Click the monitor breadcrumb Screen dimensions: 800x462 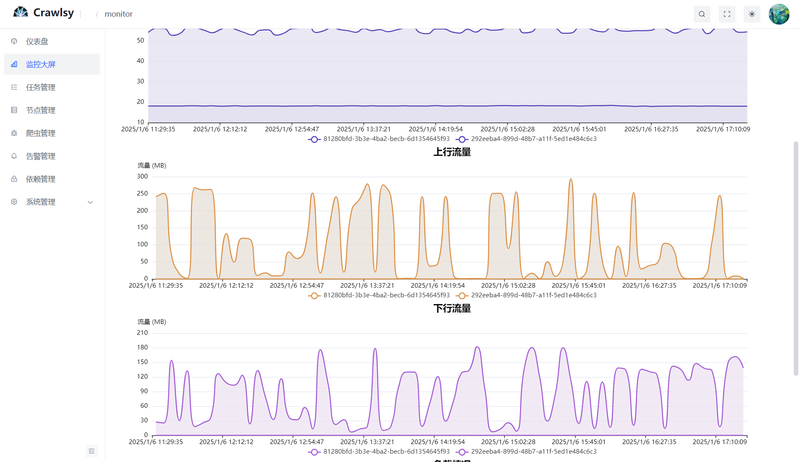118,14
